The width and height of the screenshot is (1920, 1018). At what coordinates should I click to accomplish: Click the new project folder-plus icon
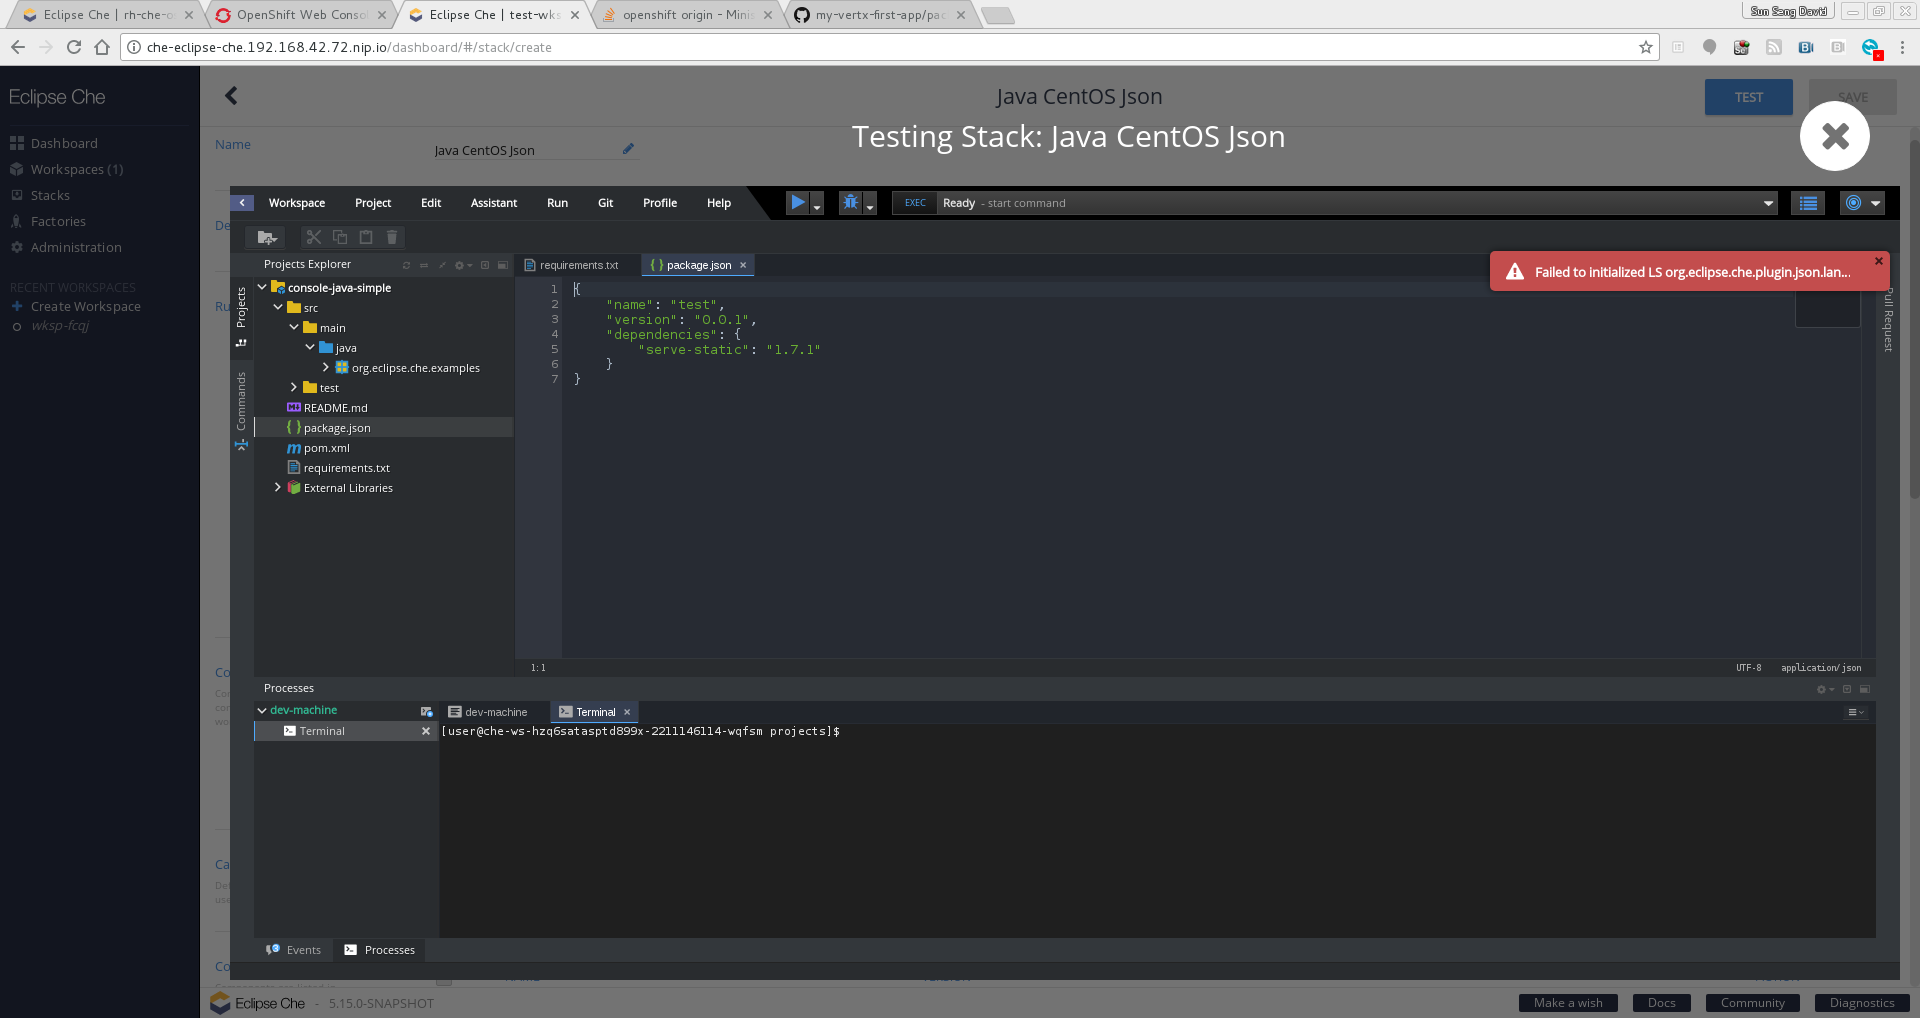tap(266, 237)
